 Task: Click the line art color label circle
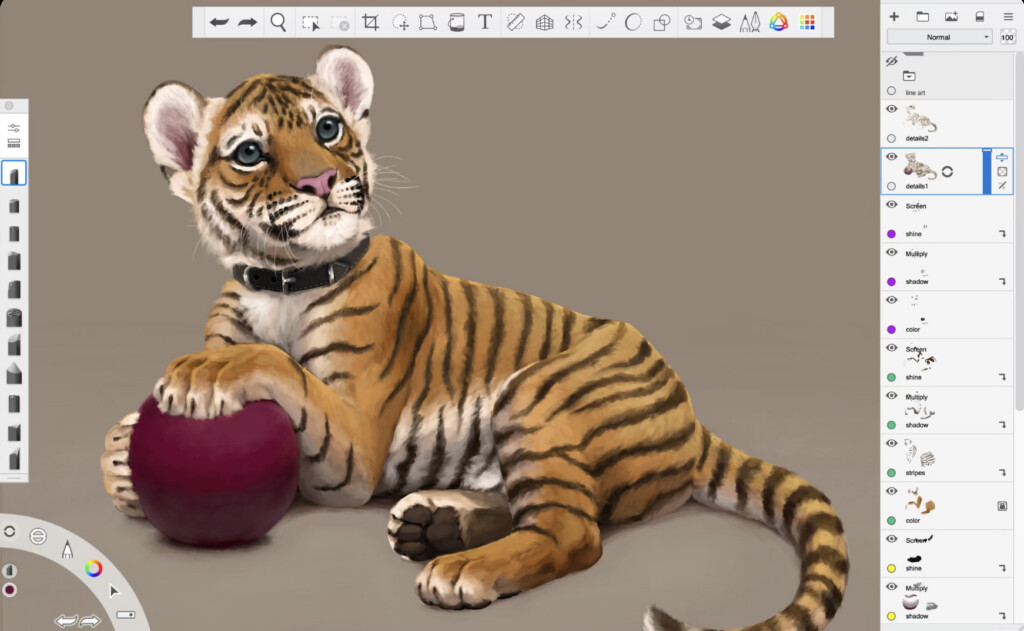(x=891, y=91)
